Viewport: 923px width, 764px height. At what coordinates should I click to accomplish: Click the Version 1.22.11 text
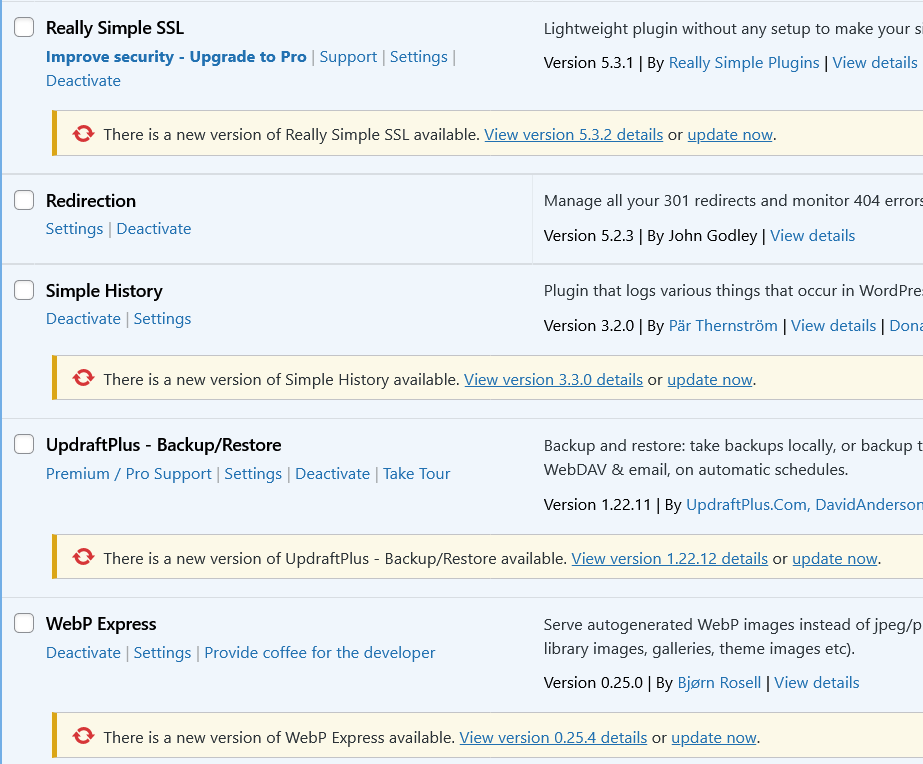pyautogui.click(x=597, y=504)
